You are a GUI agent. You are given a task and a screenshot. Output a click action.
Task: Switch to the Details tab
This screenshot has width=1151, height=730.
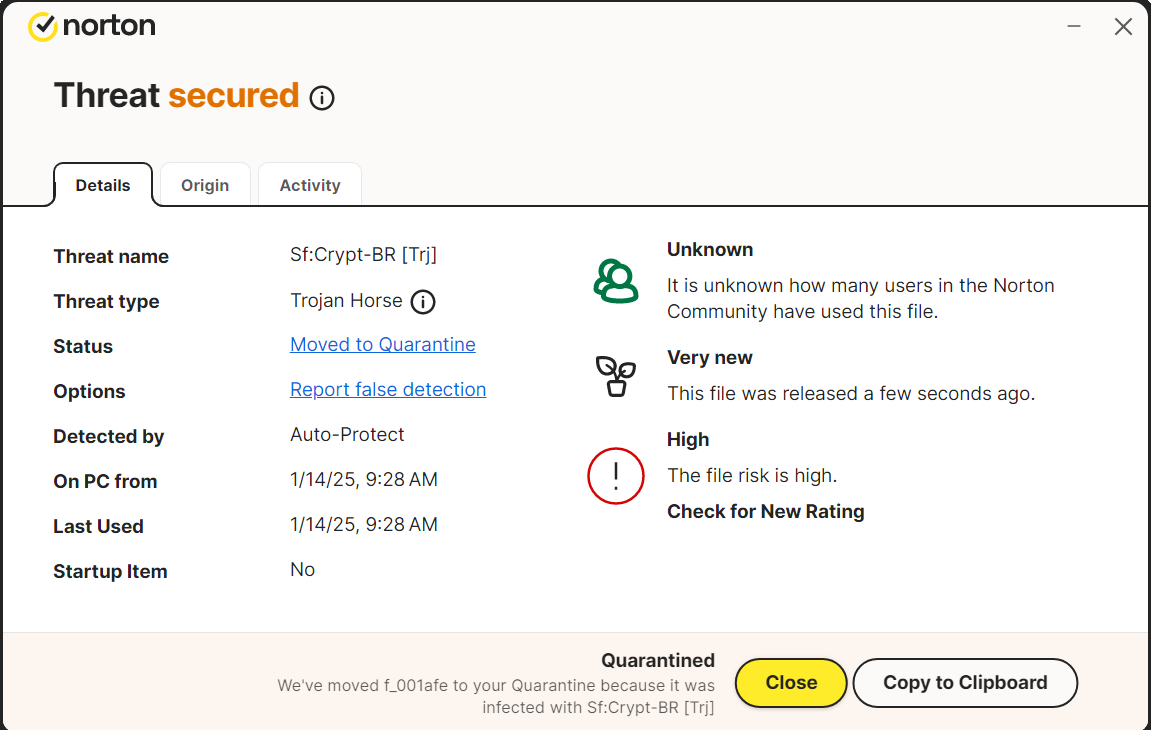tap(103, 185)
